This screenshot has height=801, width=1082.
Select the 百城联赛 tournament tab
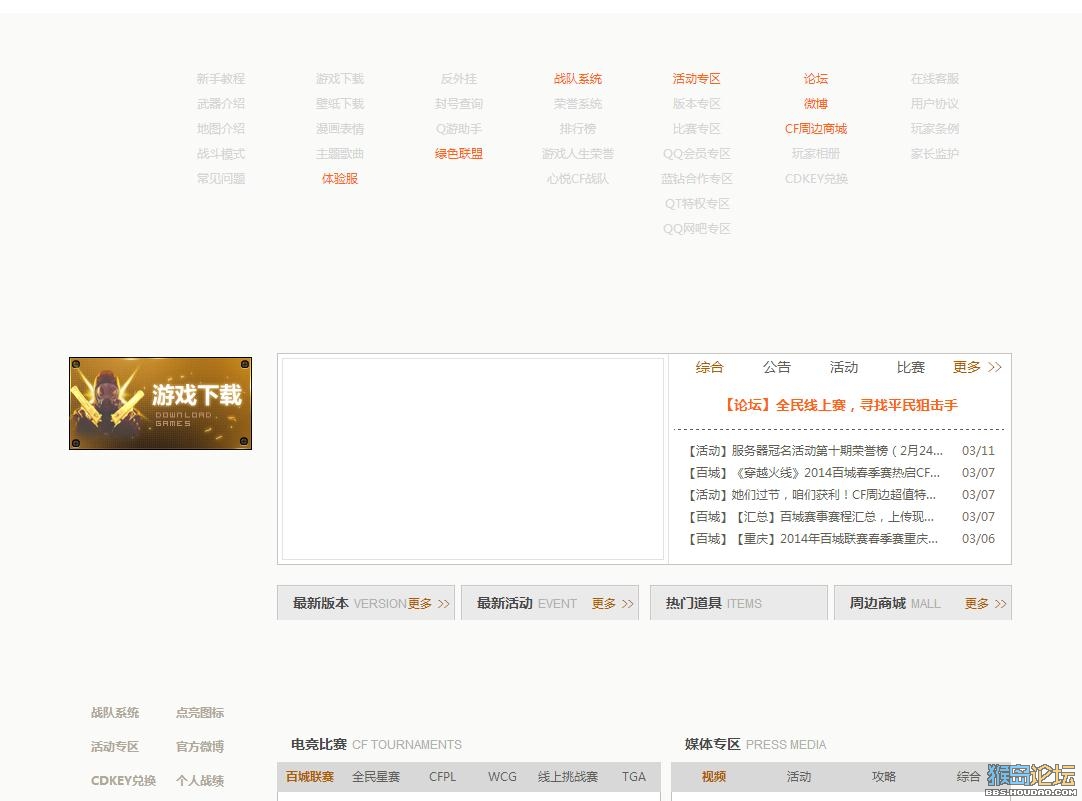pos(310,777)
